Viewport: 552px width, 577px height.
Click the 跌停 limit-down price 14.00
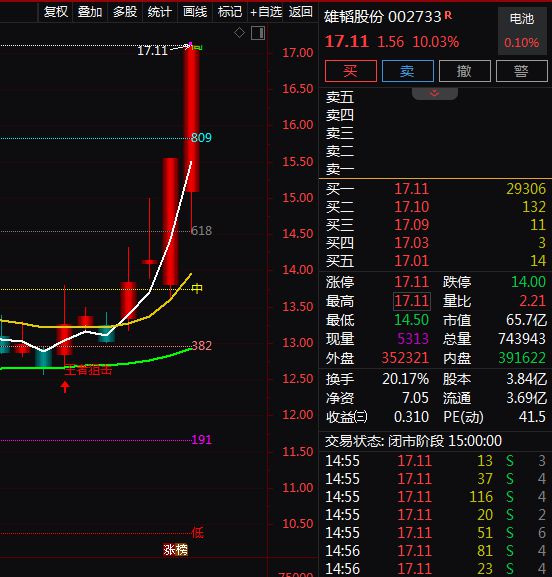(x=528, y=282)
